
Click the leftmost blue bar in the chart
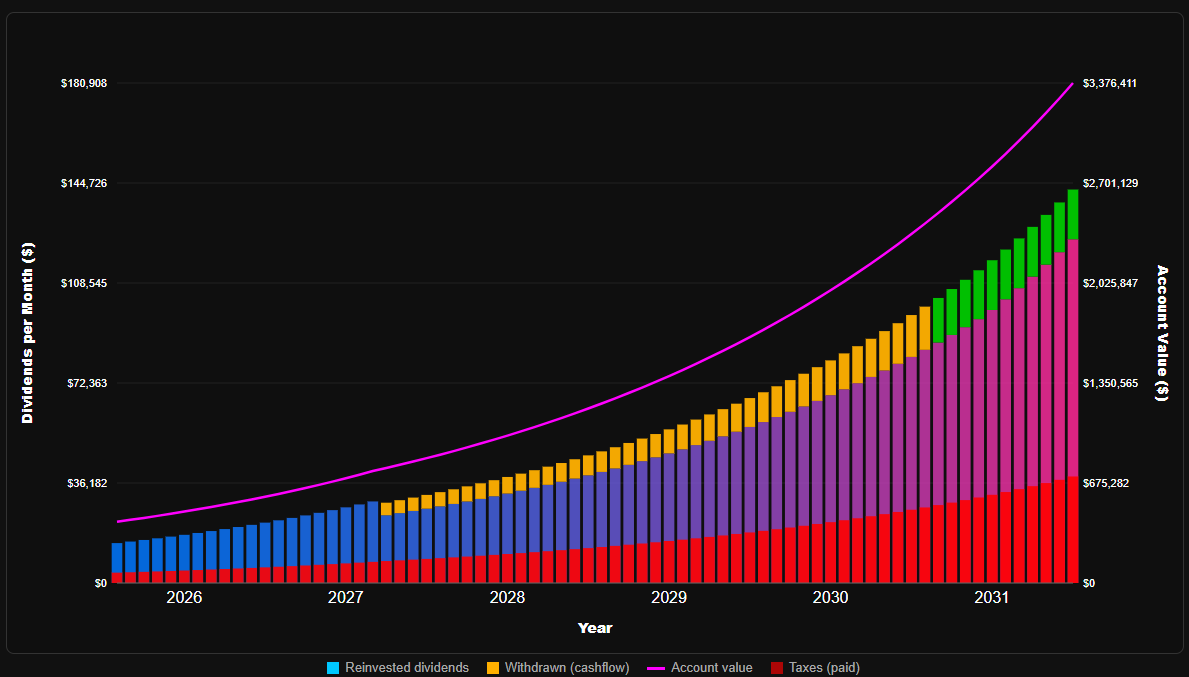point(117,558)
